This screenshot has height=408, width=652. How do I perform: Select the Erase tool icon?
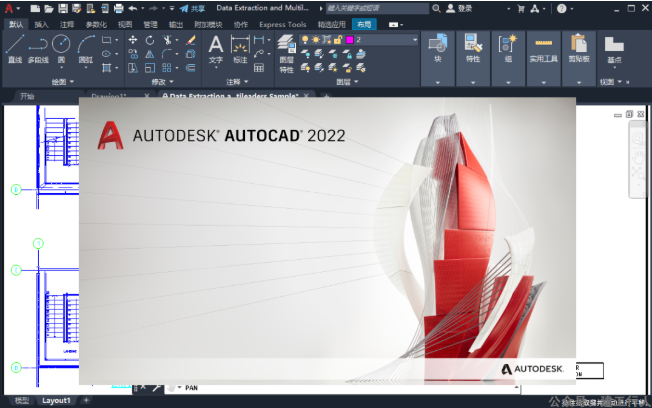pyautogui.click(x=191, y=40)
